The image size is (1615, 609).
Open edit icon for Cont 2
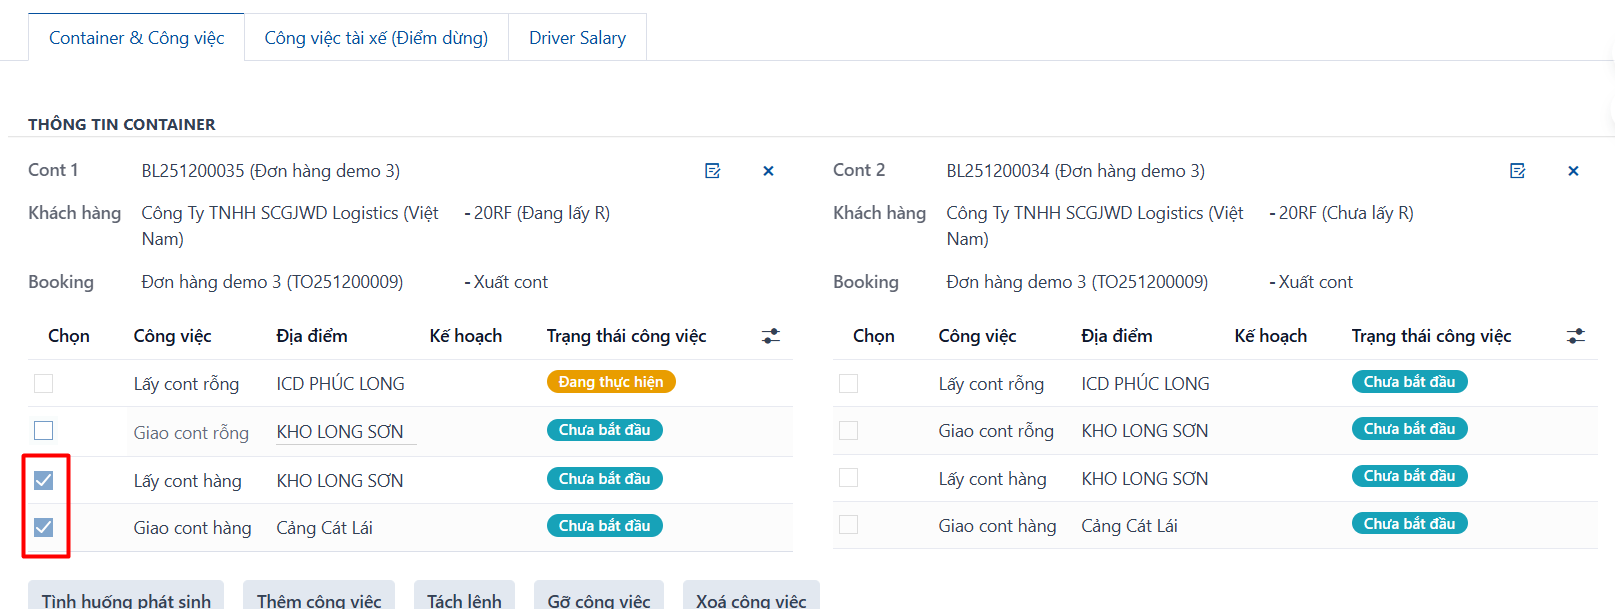click(x=1518, y=171)
